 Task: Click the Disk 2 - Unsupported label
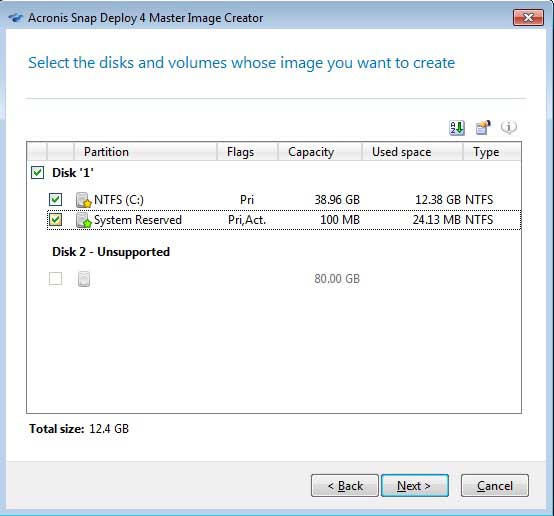coord(111,252)
